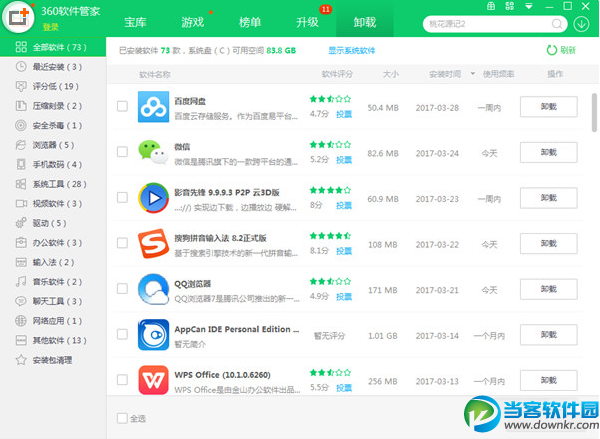Image resolution: width=600 pixels, height=439 pixels.
Task: Click the search magnifier icon
Action: pos(557,24)
